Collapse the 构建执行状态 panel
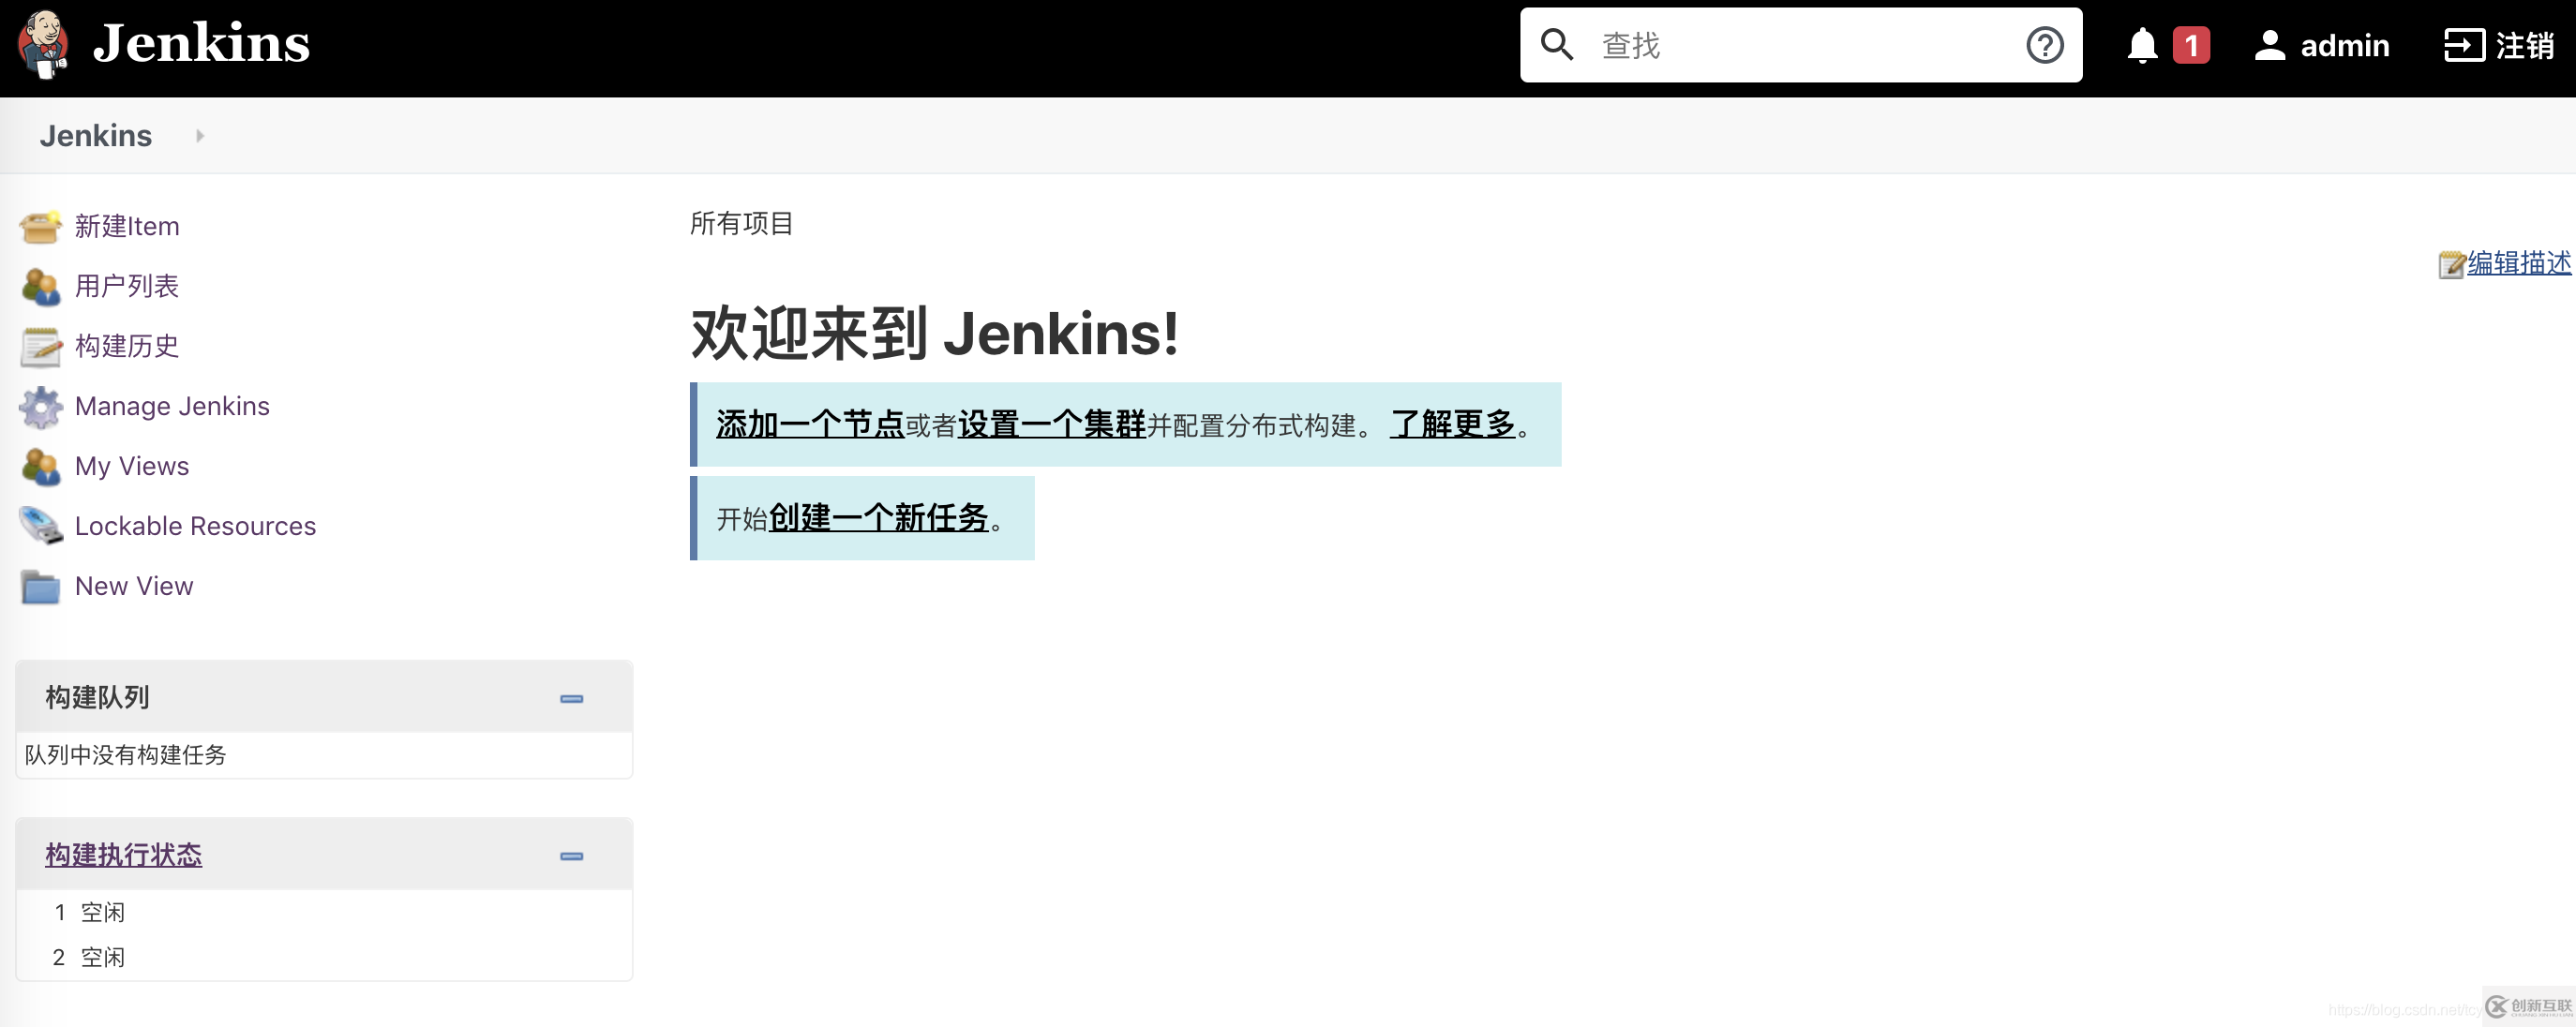Viewport: 2576px width, 1027px height. (572, 856)
